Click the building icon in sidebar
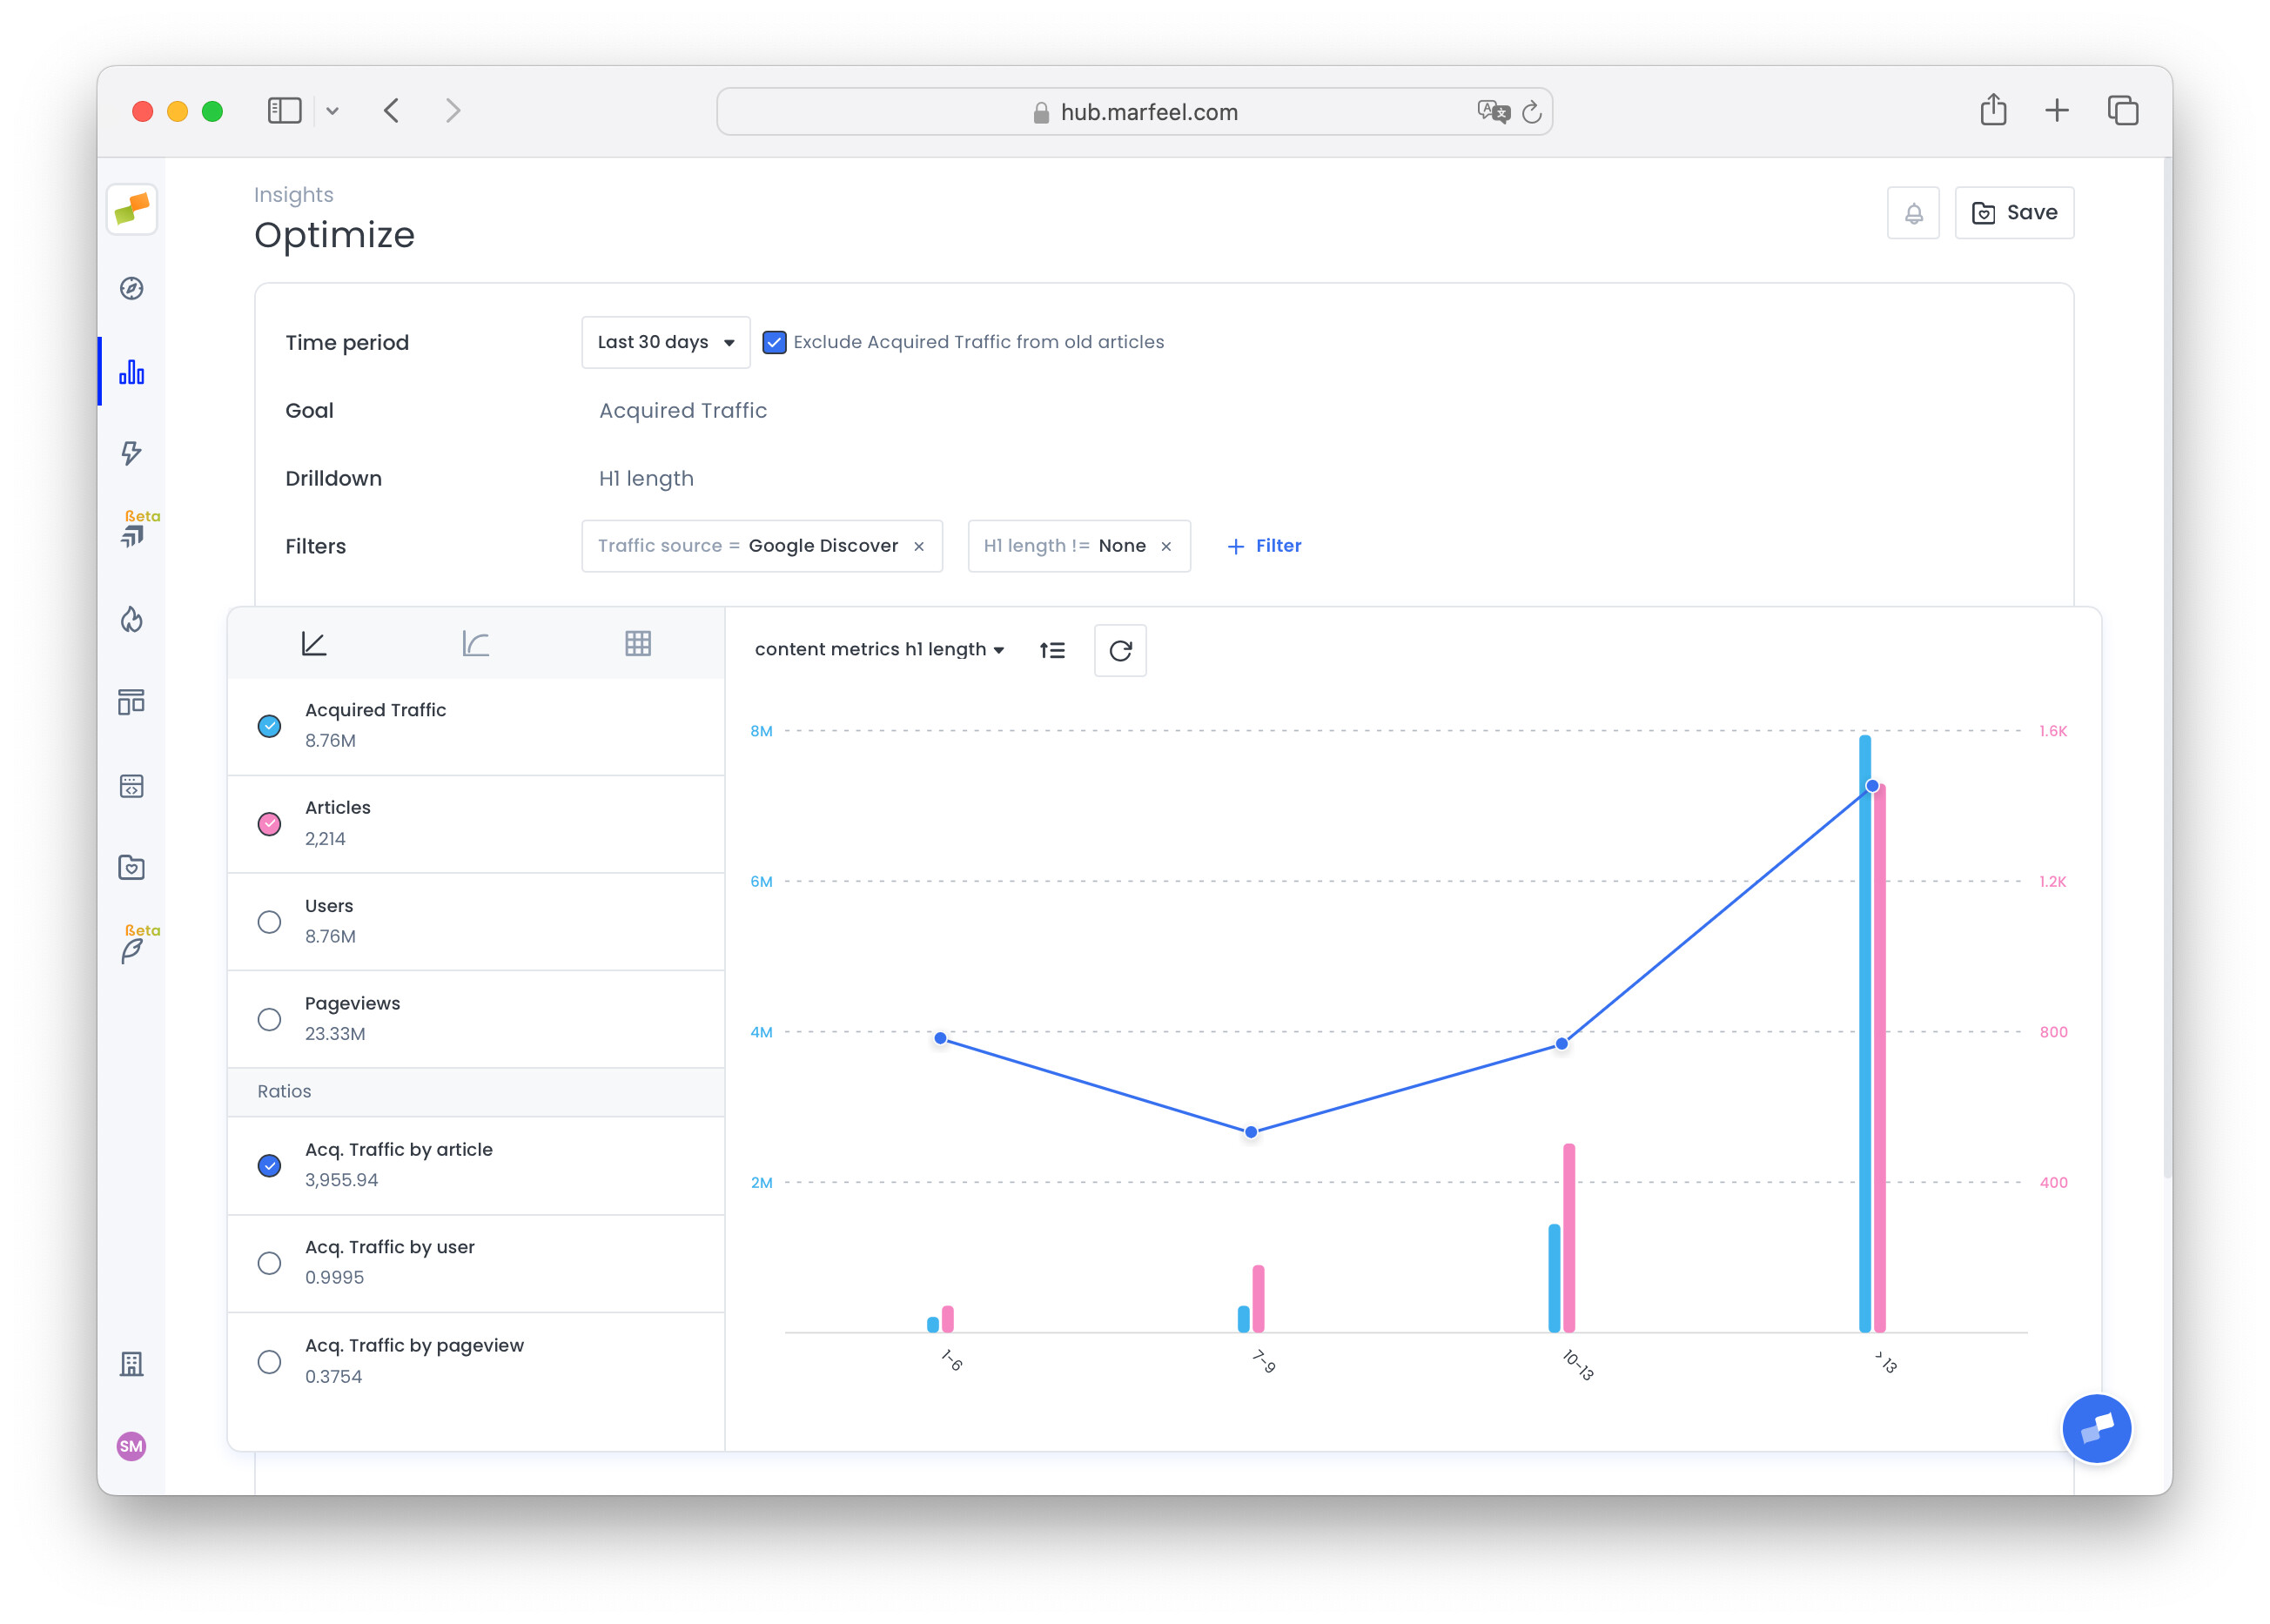This screenshot has width=2270, height=1624. pyautogui.click(x=131, y=1364)
